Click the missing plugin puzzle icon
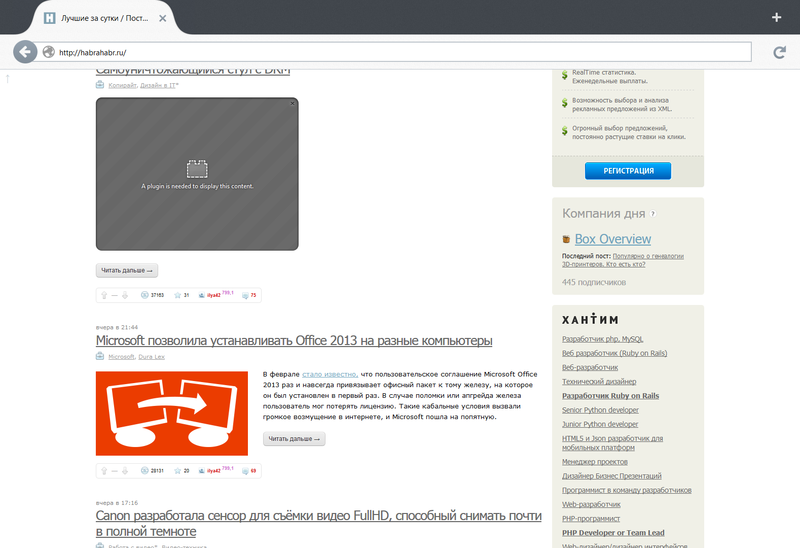 (197, 169)
